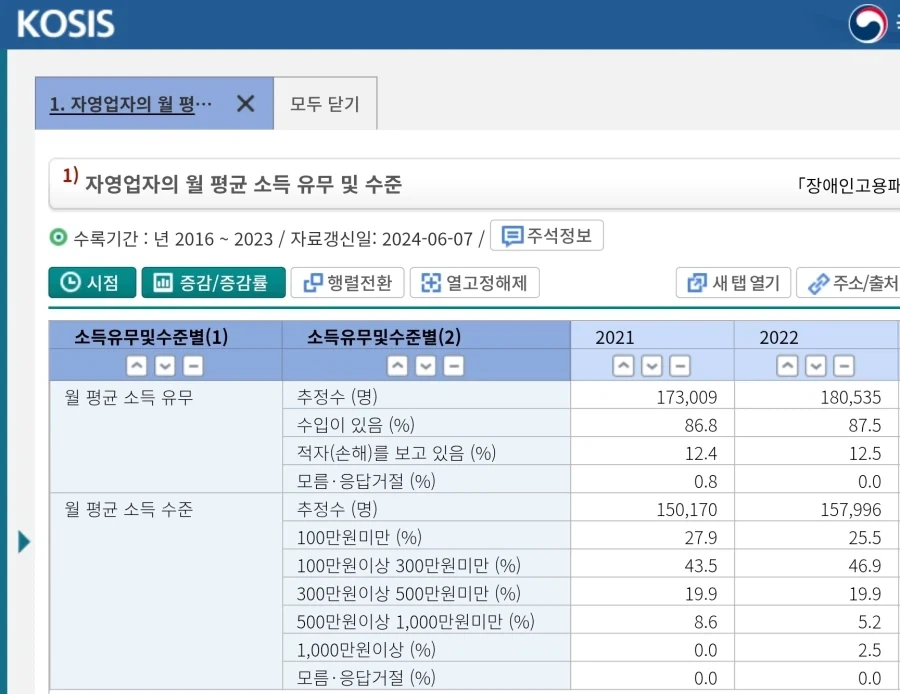The height and width of the screenshot is (694, 900).
Task: Sort the 2021 column descending
Action: [651, 366]
